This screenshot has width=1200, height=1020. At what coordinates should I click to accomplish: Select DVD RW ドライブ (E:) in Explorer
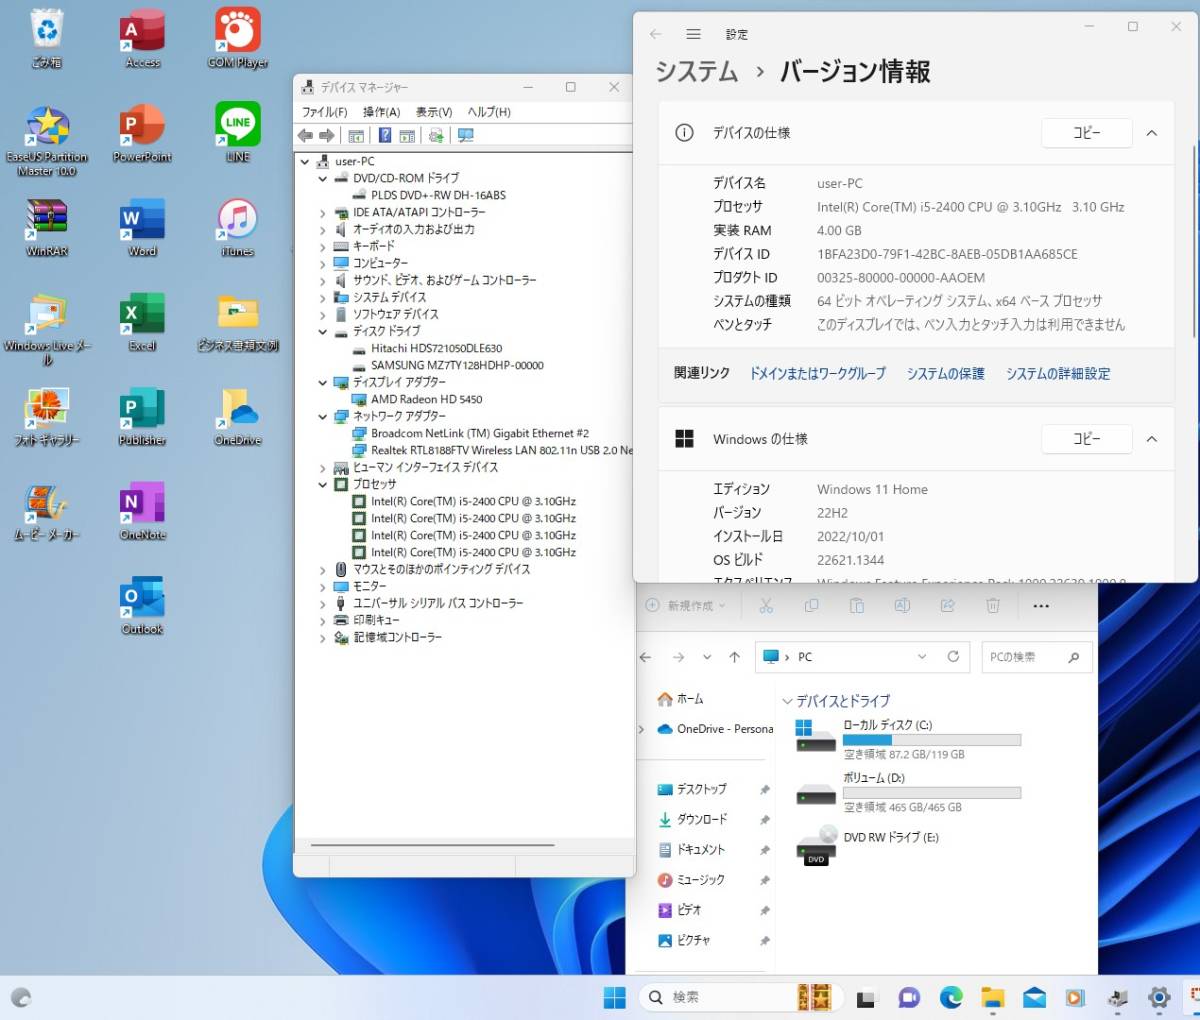(866, 845)
